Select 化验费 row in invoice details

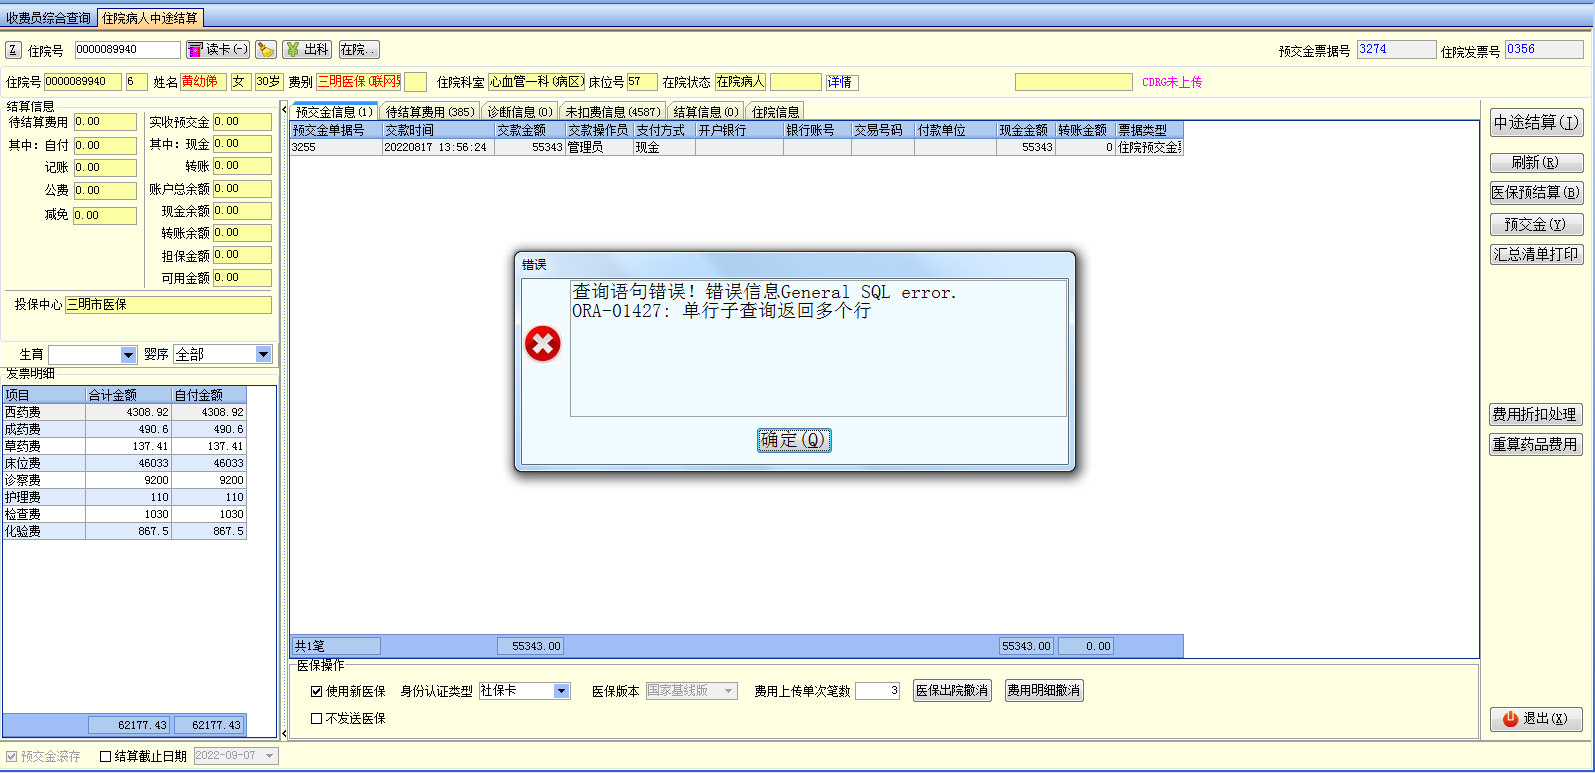pos(124,531)
